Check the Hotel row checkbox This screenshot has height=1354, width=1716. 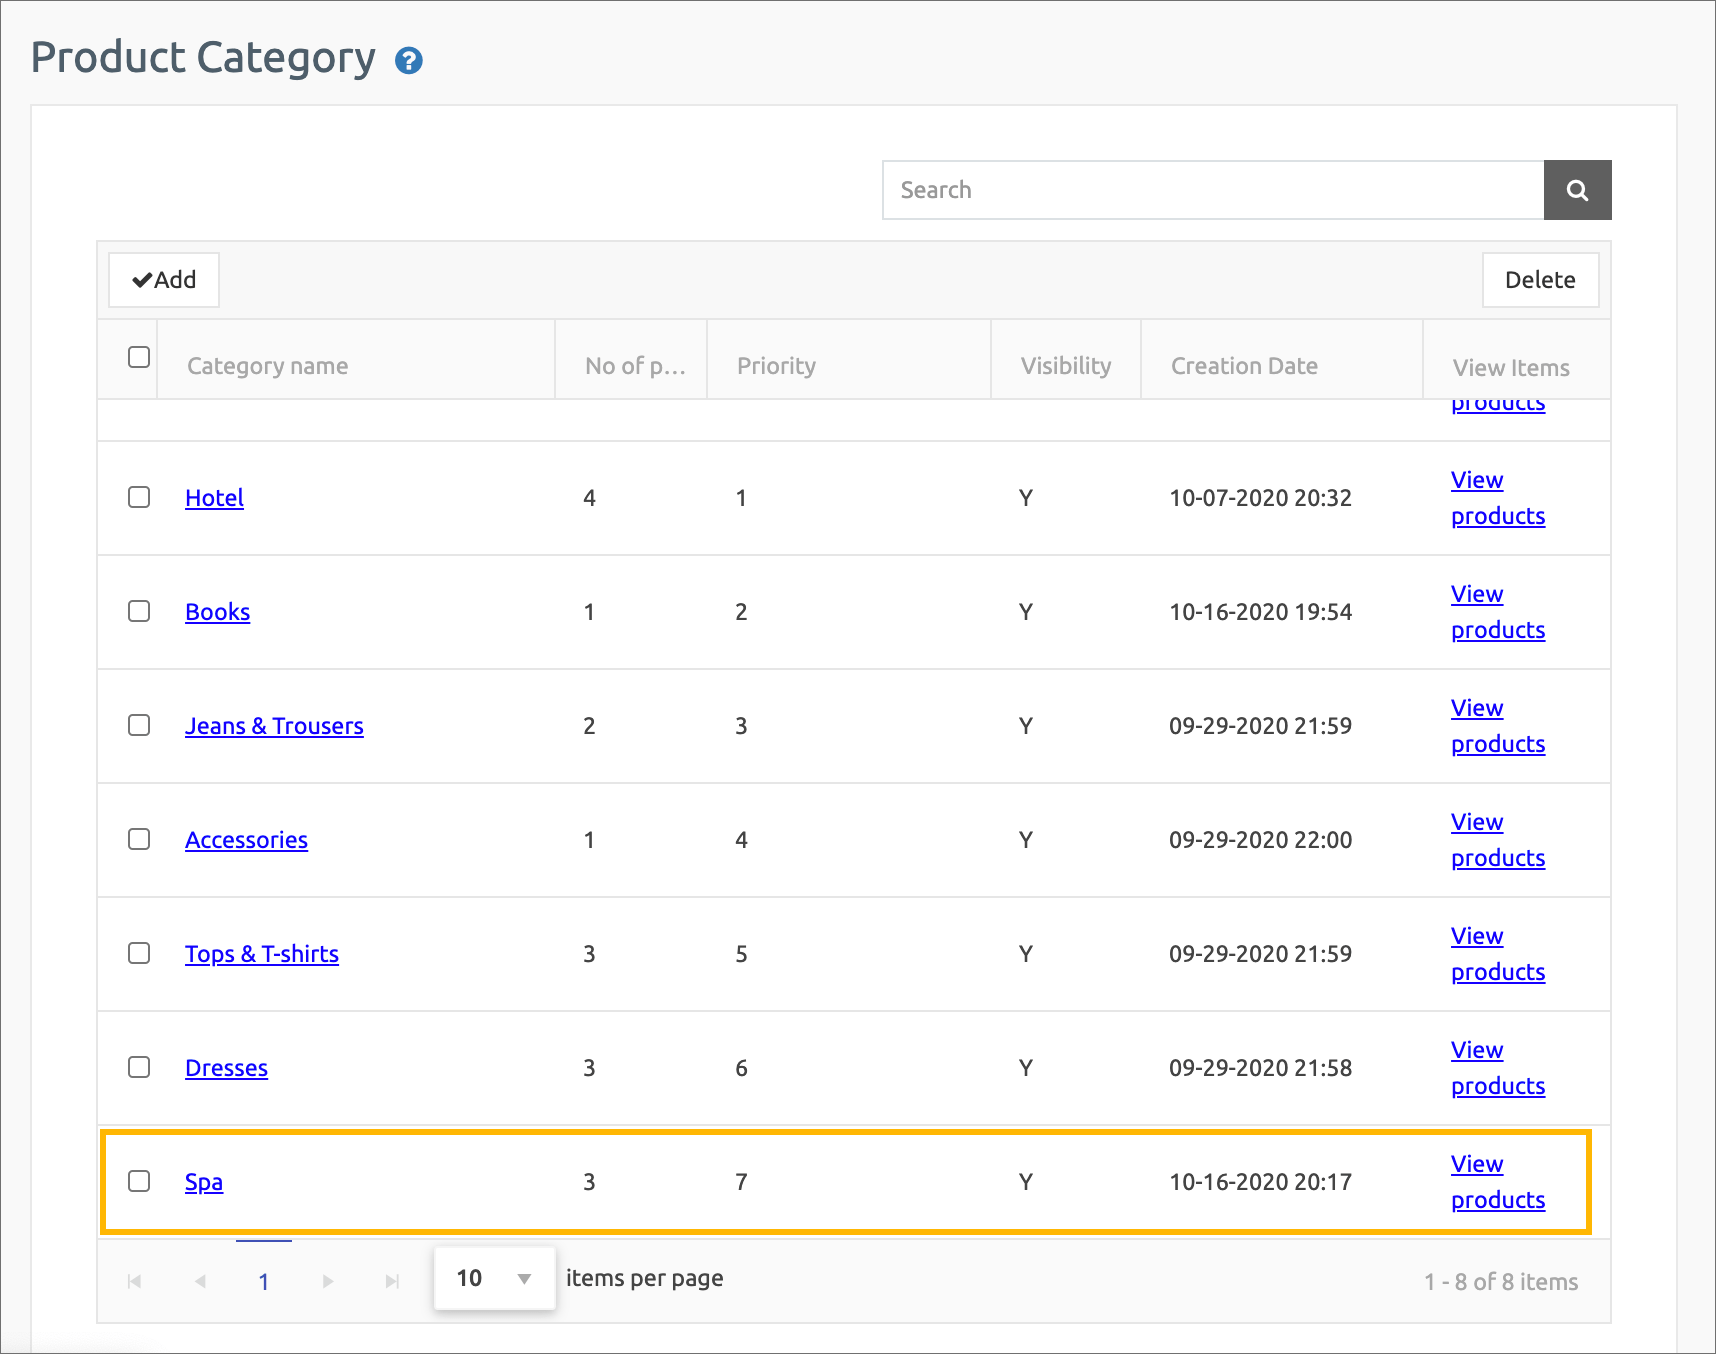139,497
